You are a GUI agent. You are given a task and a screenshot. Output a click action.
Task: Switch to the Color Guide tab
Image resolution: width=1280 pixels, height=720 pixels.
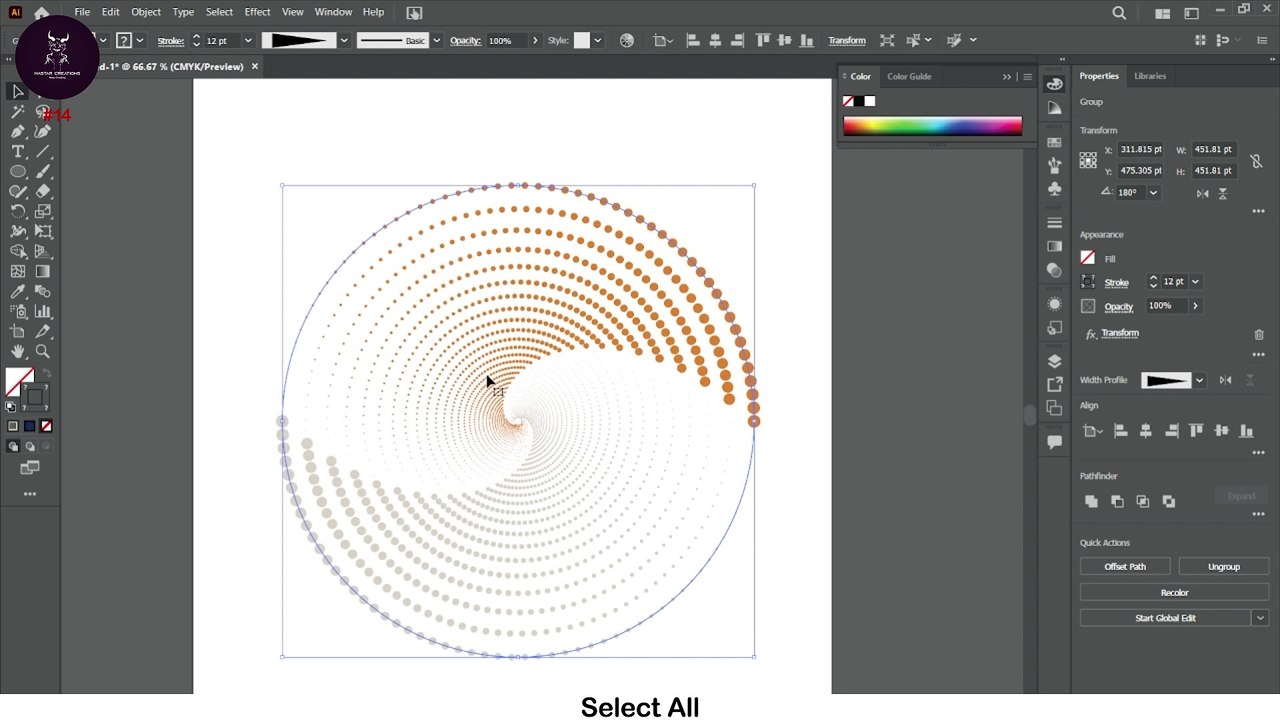coord(909,76)
